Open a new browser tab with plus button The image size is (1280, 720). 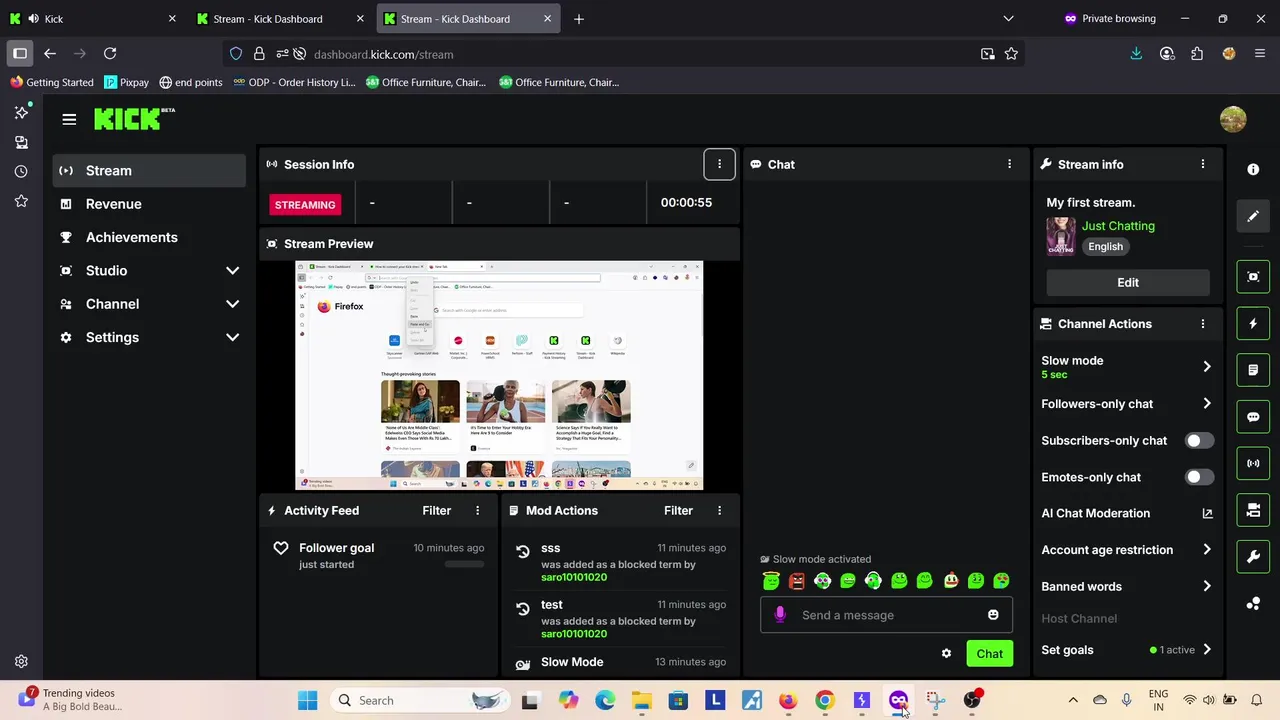(578, 18)
